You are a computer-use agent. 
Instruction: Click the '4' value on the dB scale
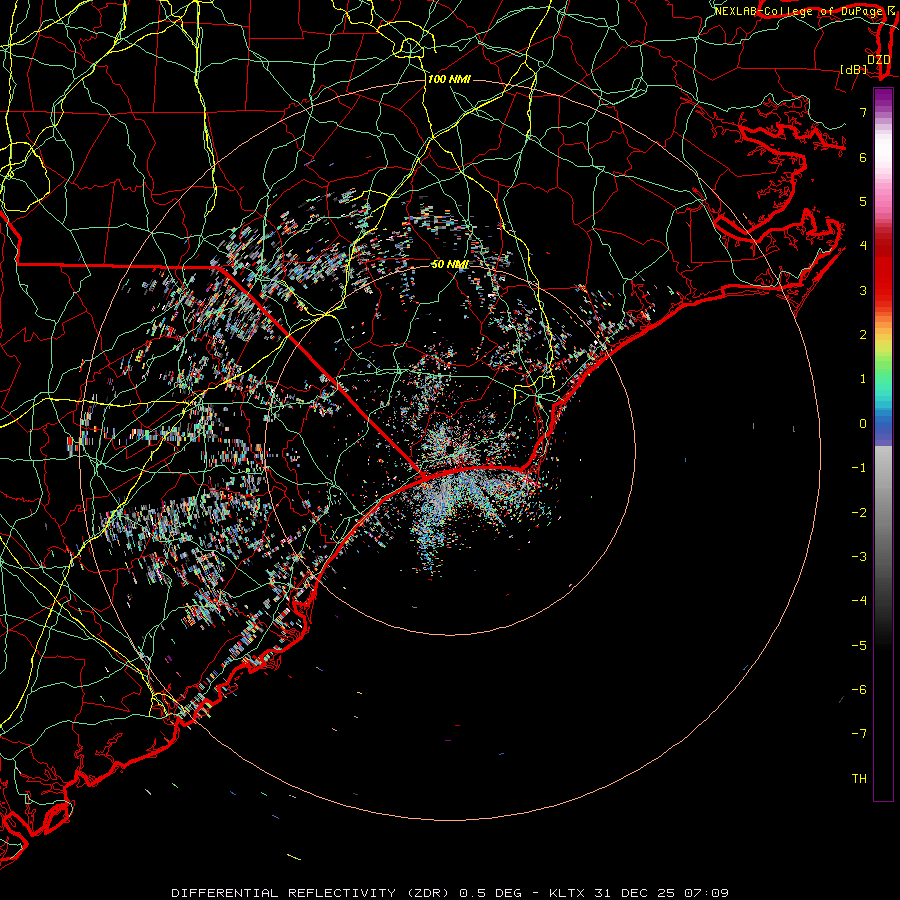(863, 246)
